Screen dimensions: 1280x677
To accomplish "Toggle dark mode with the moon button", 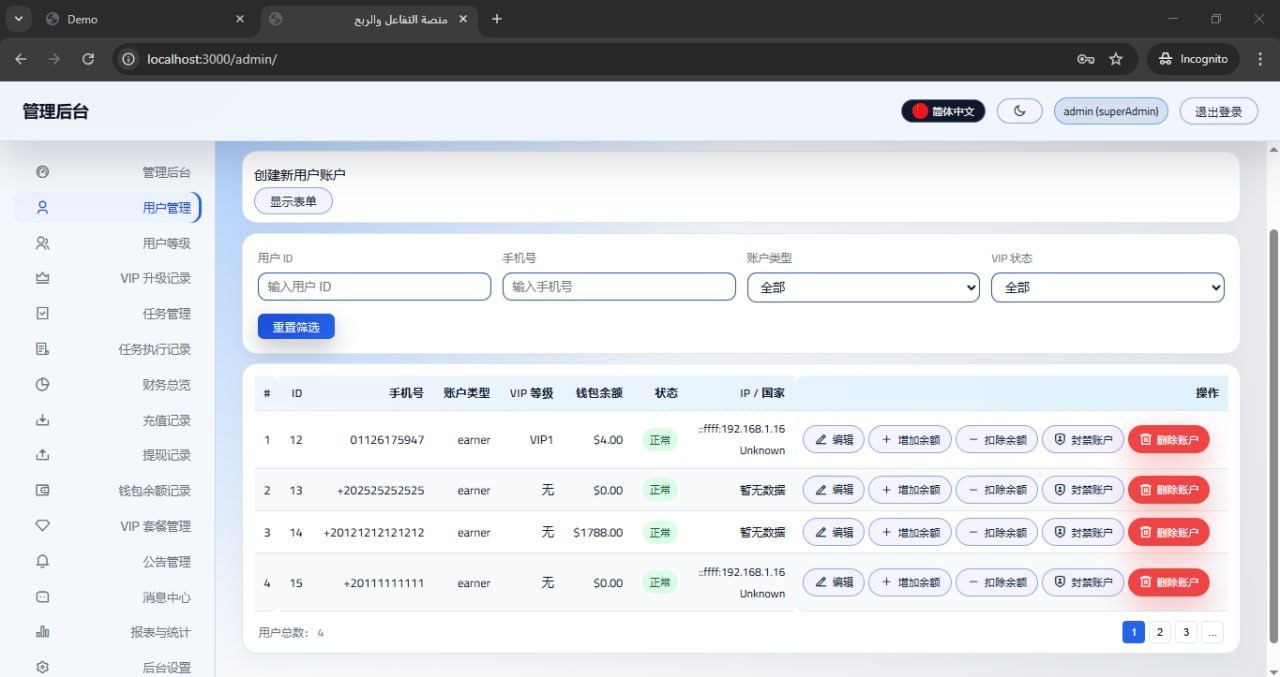I will [x=1020, y=111].
